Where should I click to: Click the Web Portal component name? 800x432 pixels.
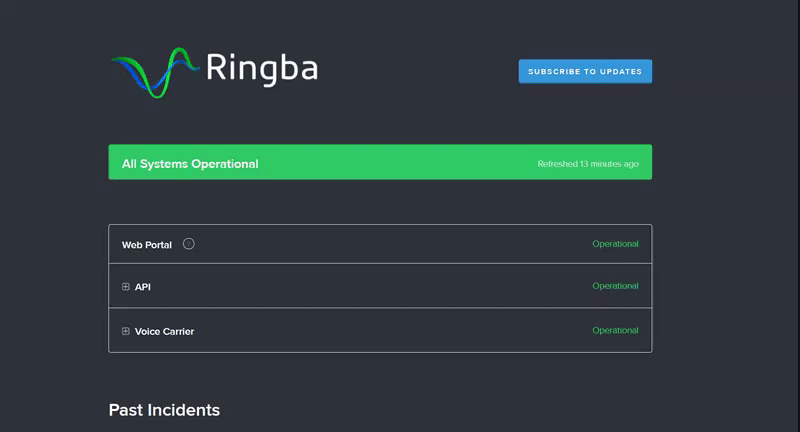147,245
